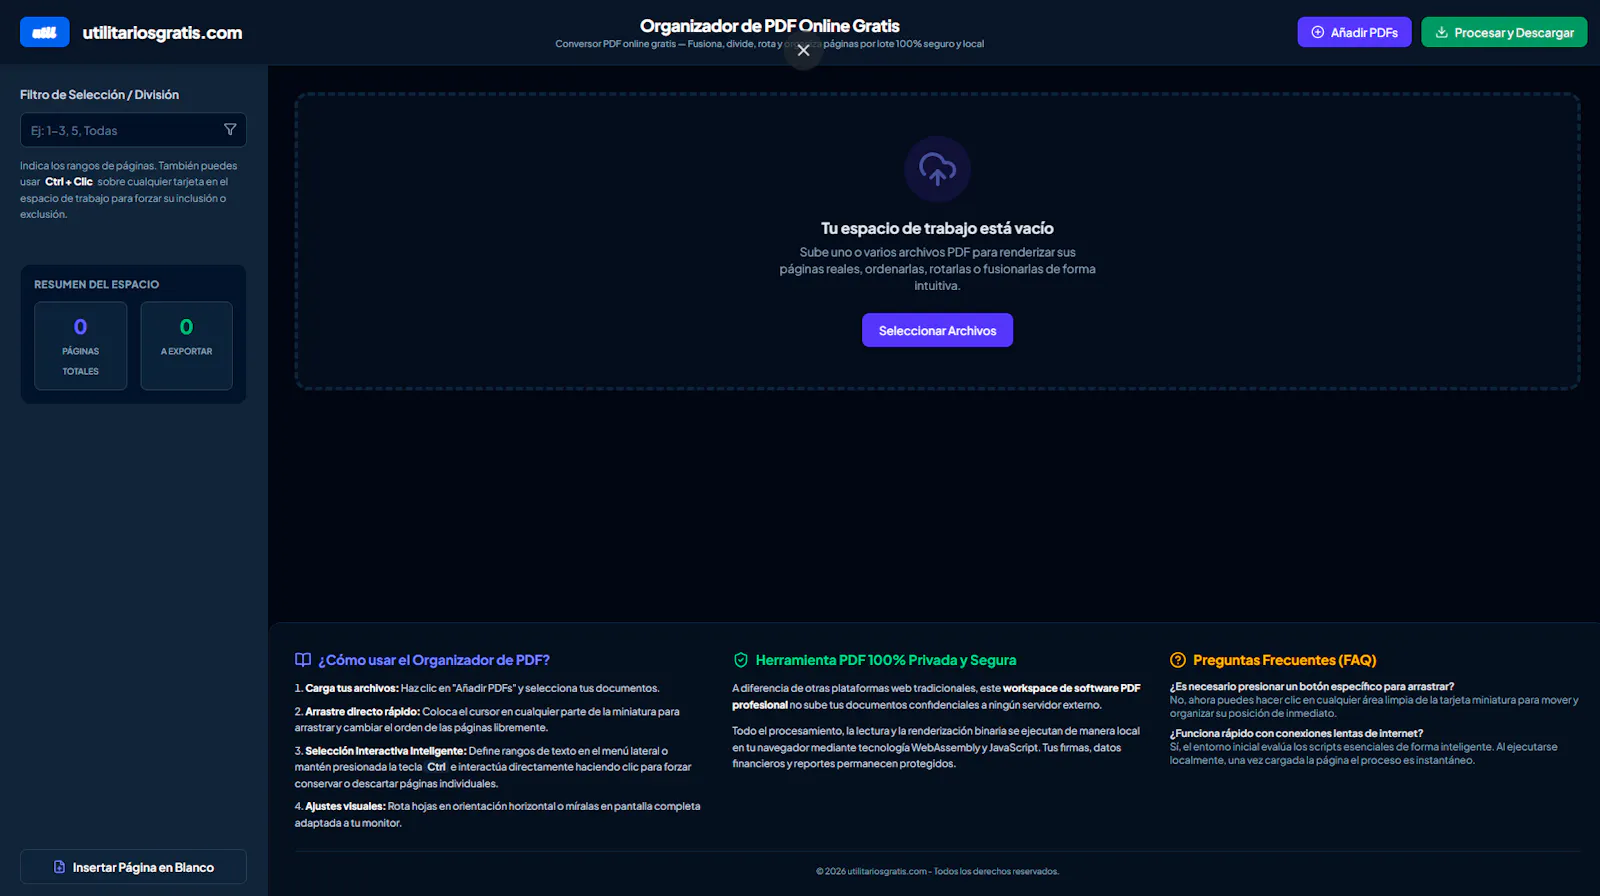Click 'Preguntas Frecuentes (FAQ)' heading
Image resolution: width=1600 pixels, height=896 pixels.
(x=1285, y=660)
